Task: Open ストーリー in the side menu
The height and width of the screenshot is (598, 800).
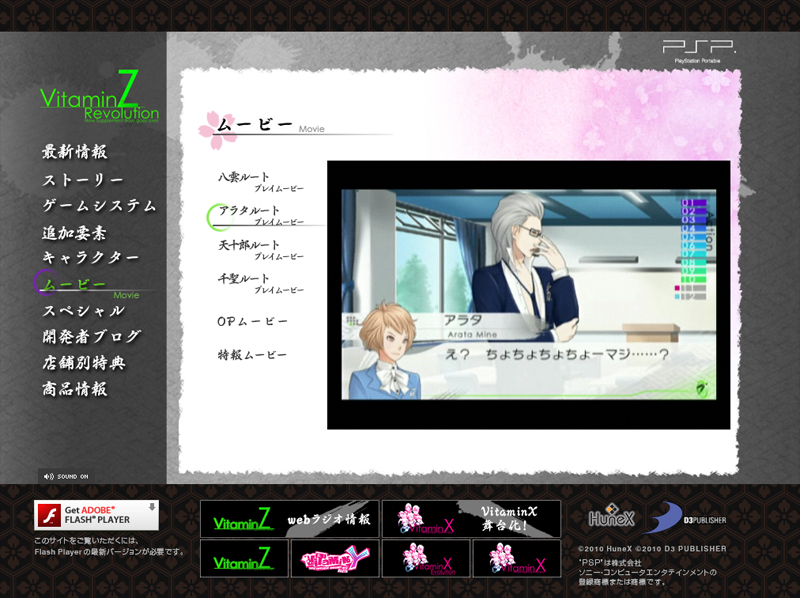Action: coord(83,180)
